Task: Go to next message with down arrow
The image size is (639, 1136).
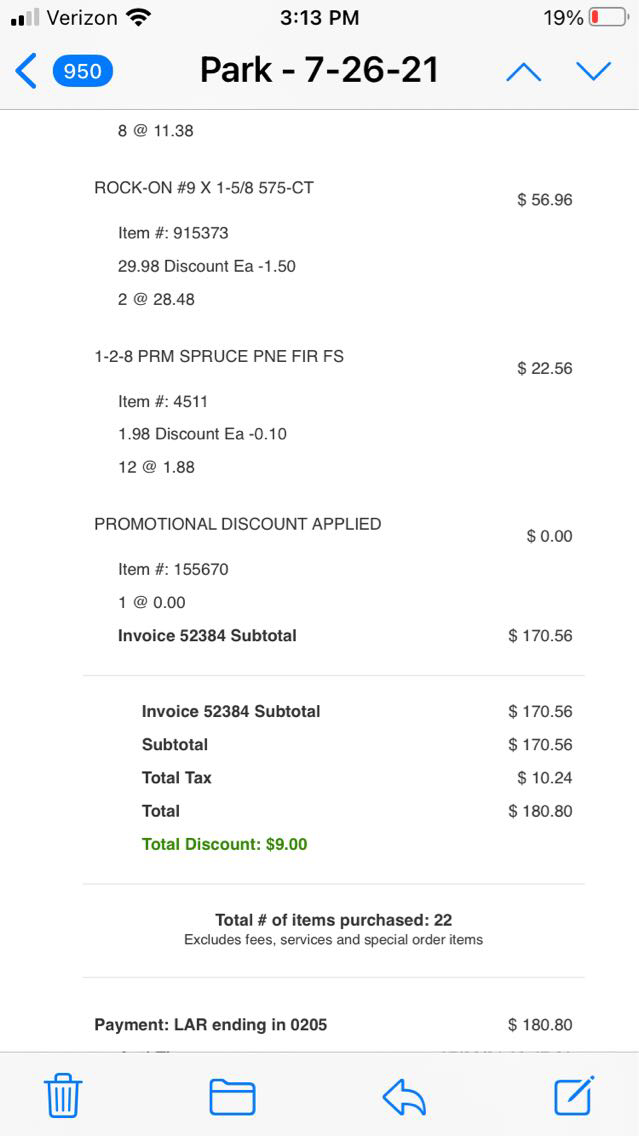Action: coord(593,71)
